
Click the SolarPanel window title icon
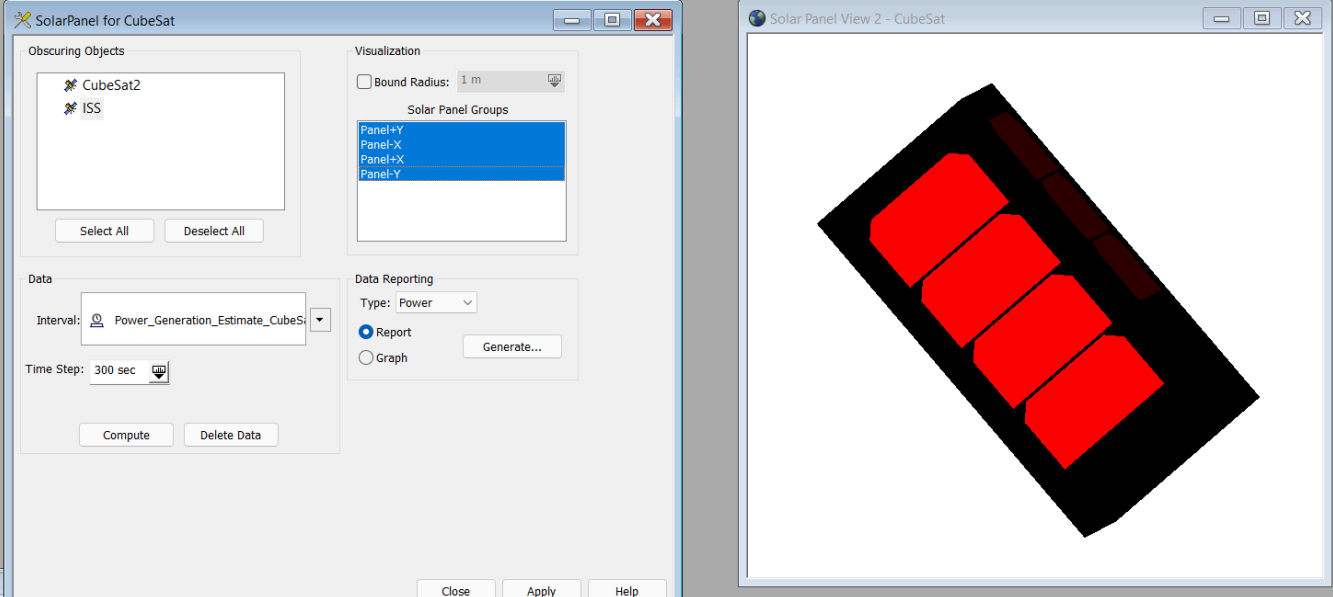coord(22,20)
